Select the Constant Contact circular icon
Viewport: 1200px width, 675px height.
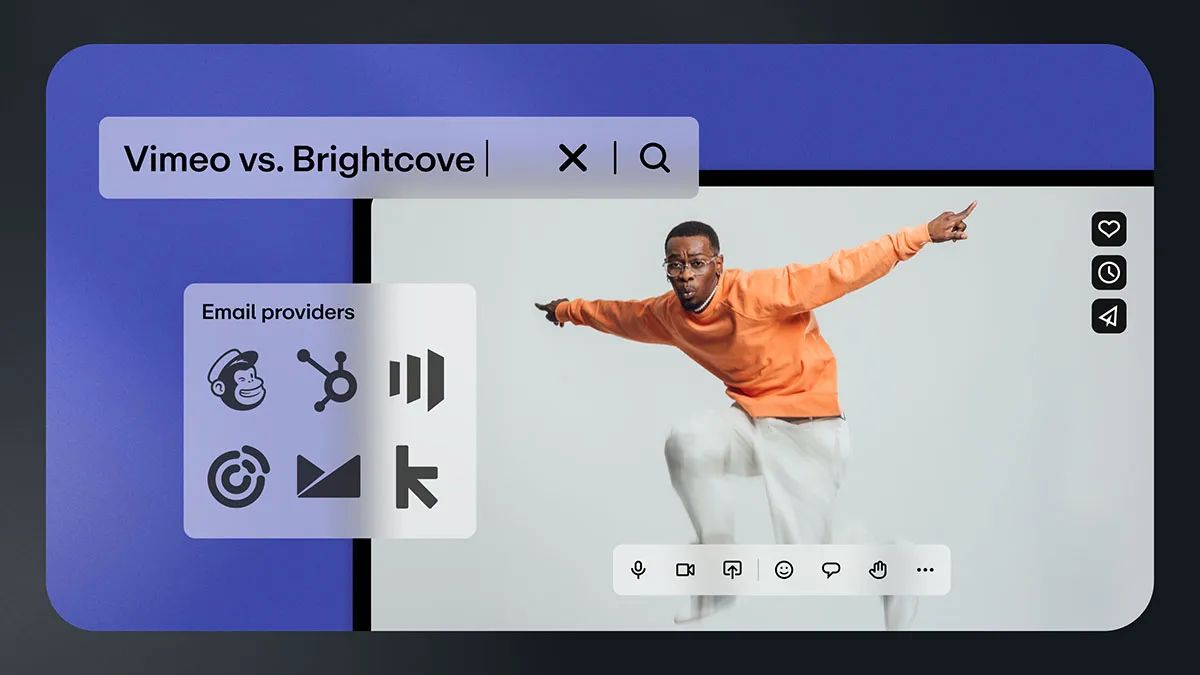coord(237,476)
